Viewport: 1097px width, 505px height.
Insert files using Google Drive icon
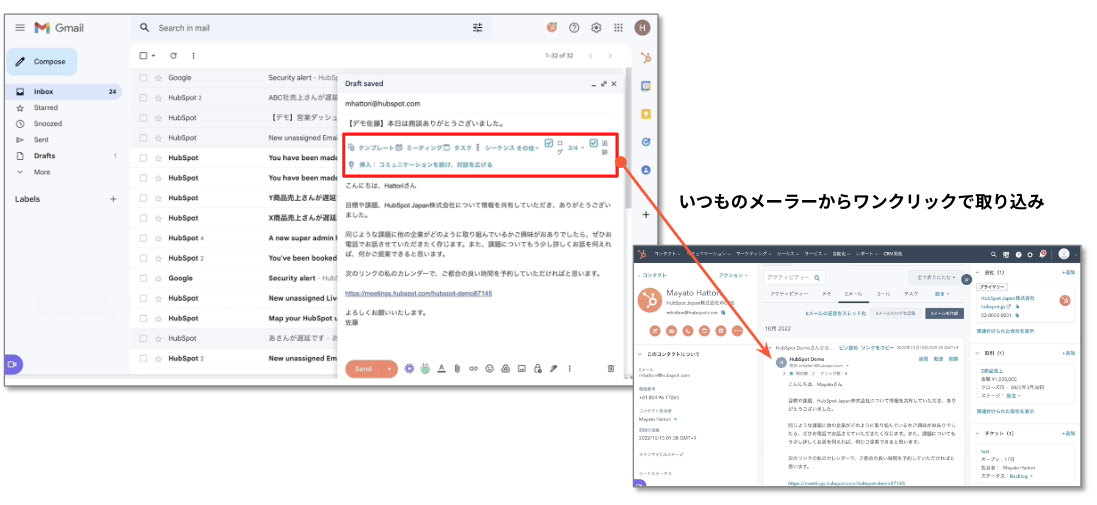[505, 369]
